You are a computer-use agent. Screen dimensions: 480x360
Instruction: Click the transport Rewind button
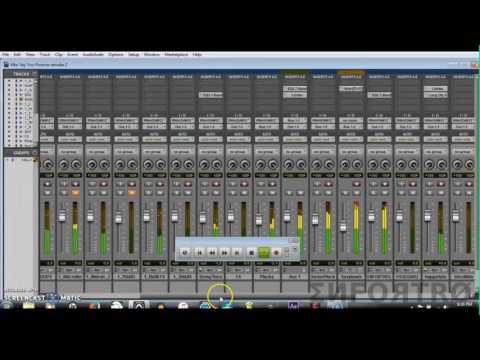coord(212,253)
